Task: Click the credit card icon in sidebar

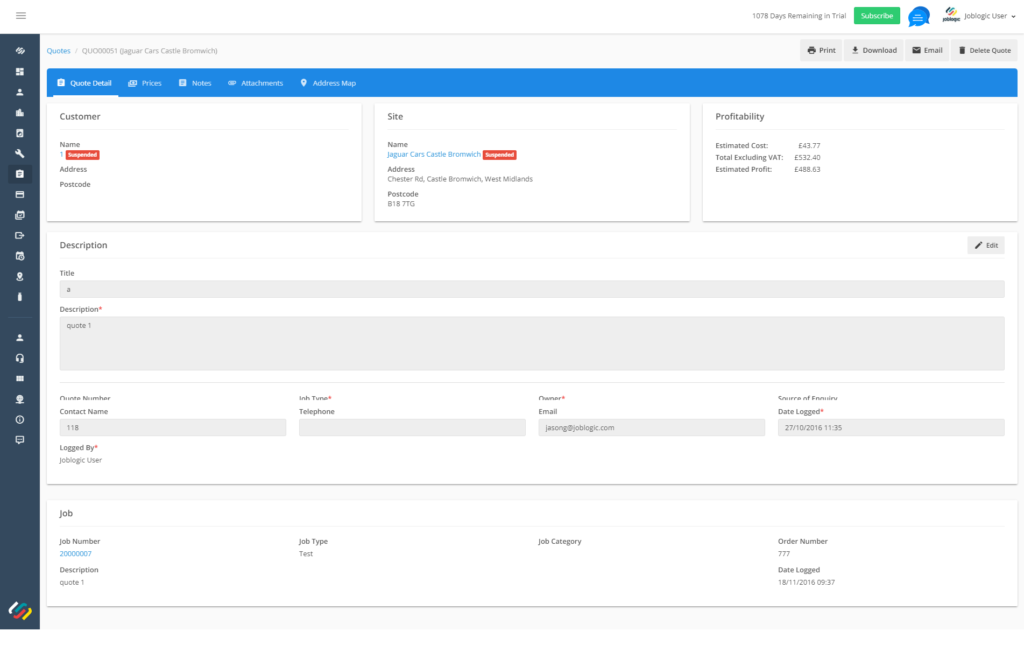Action: click(x=20, y=194)
